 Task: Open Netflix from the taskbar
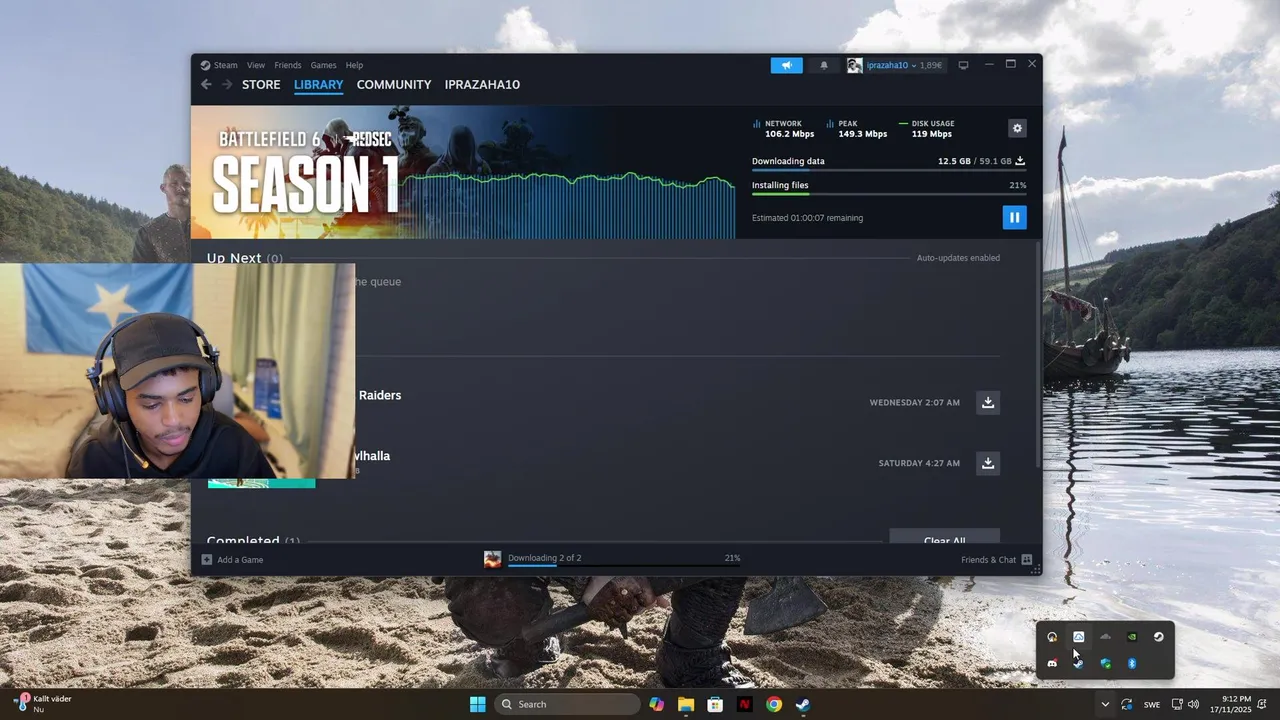(744, 704)
